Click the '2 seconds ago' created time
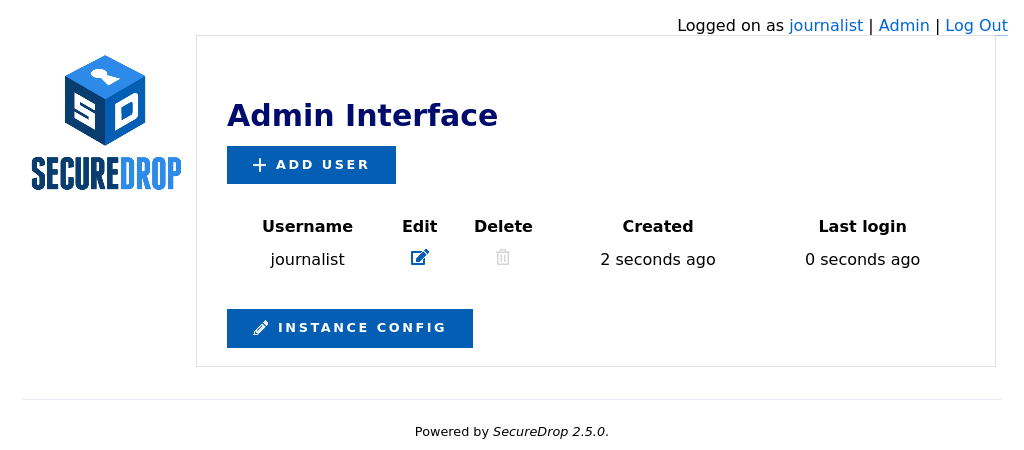 click(x=658, y=260)
